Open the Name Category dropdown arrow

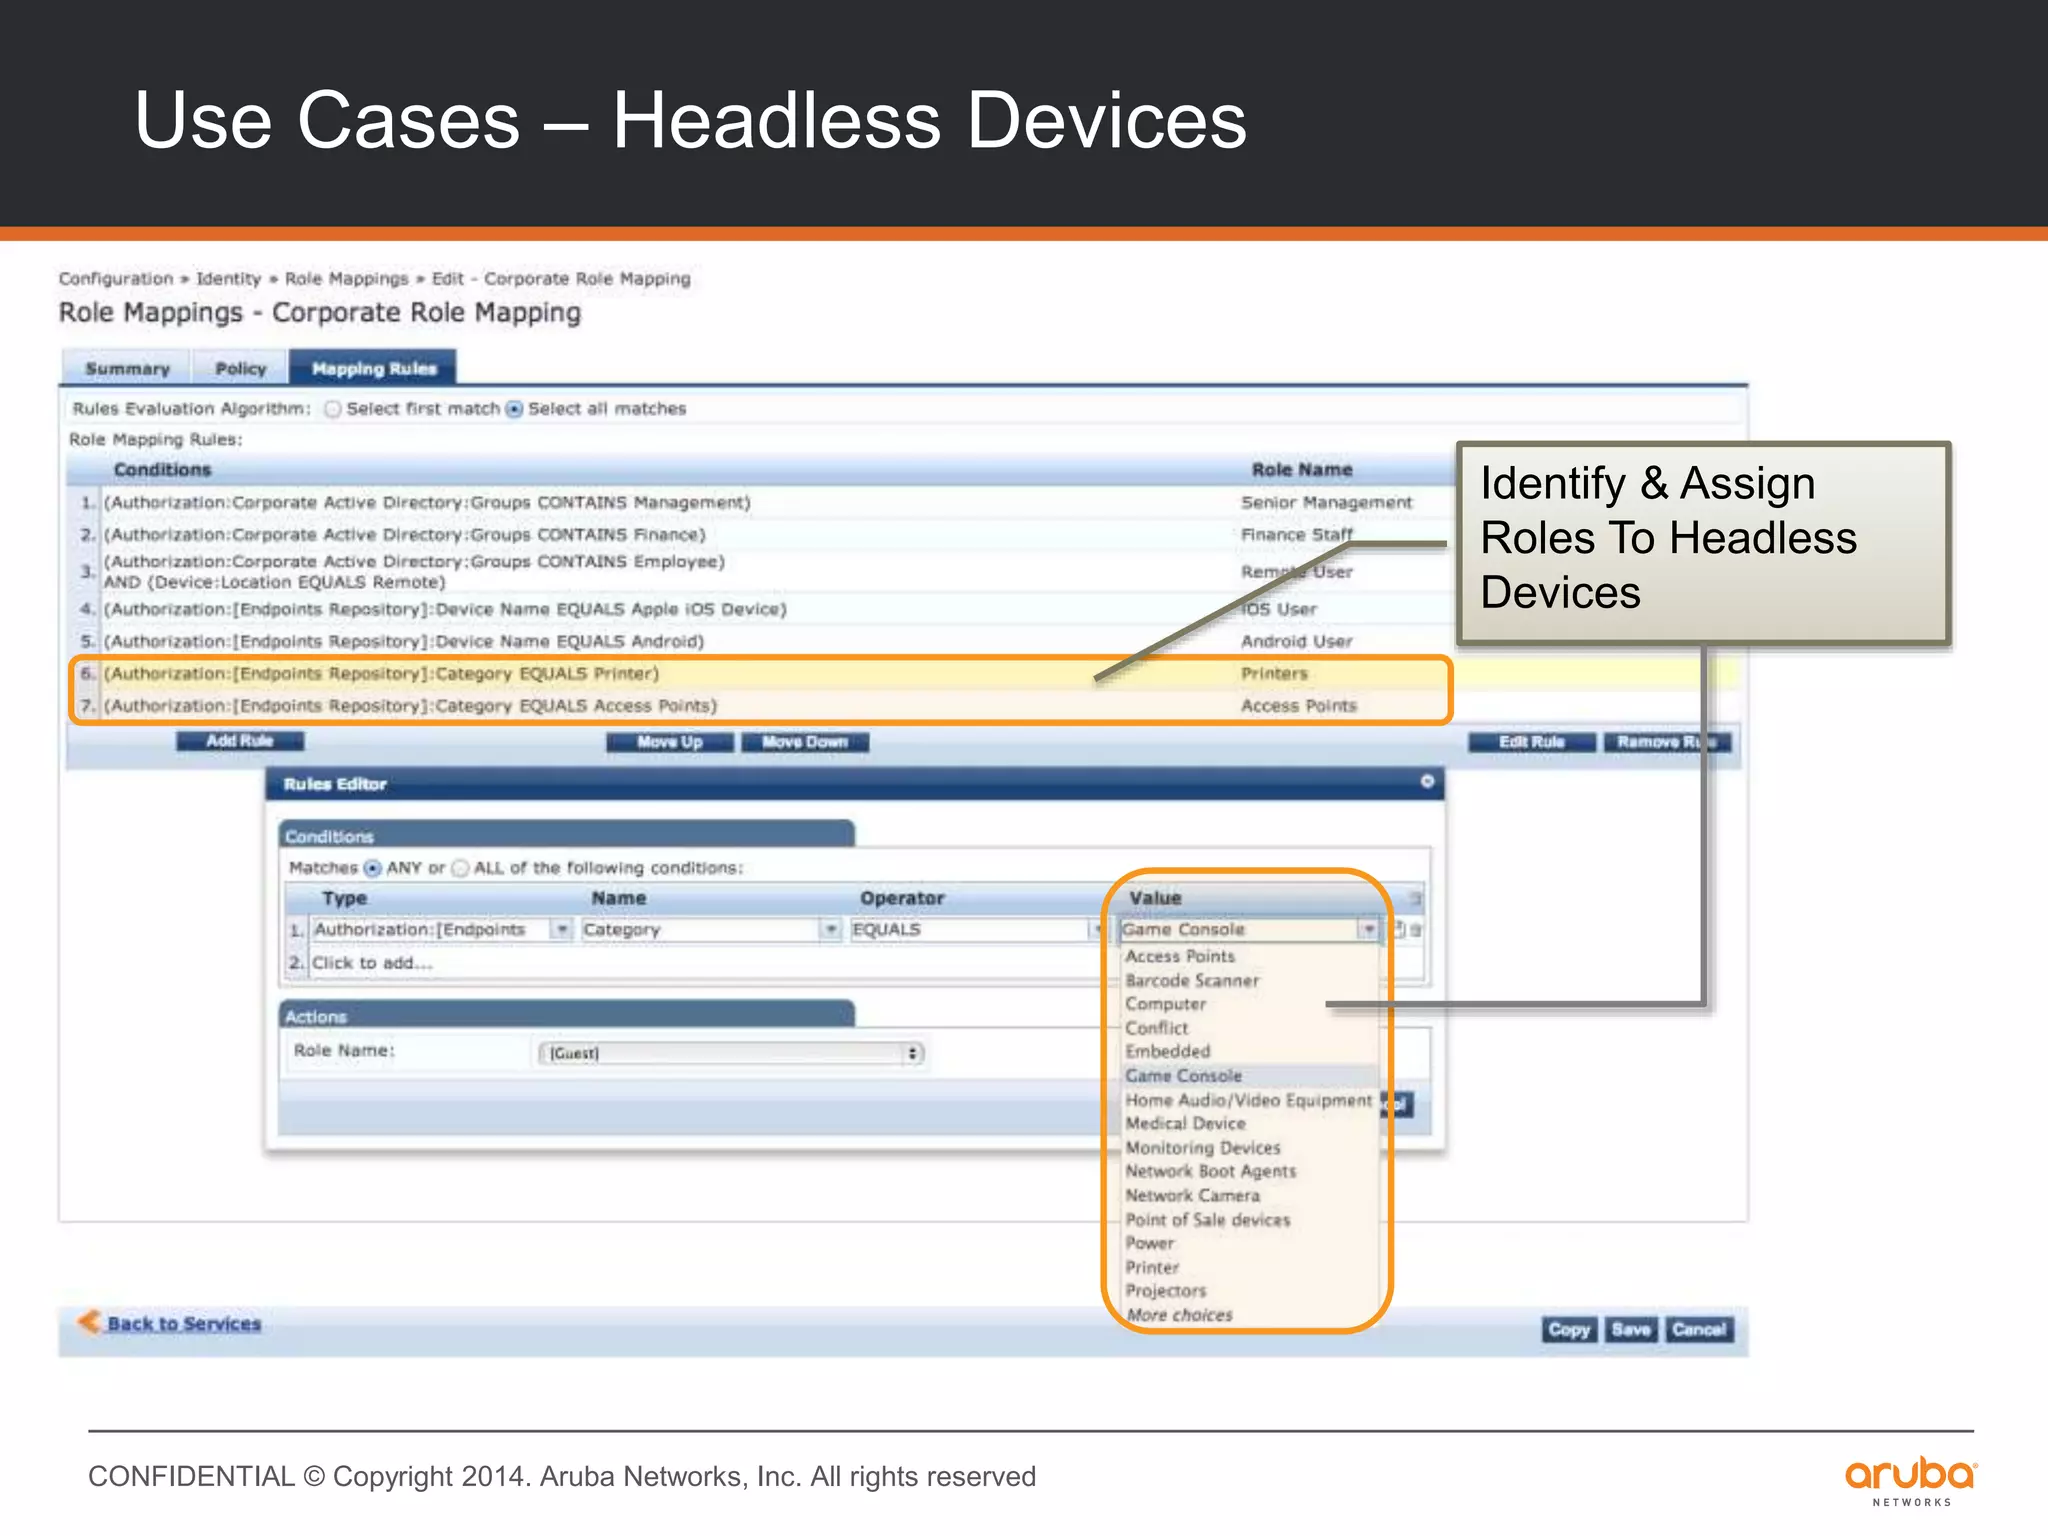pyautogui.click(x=830, y=930)
